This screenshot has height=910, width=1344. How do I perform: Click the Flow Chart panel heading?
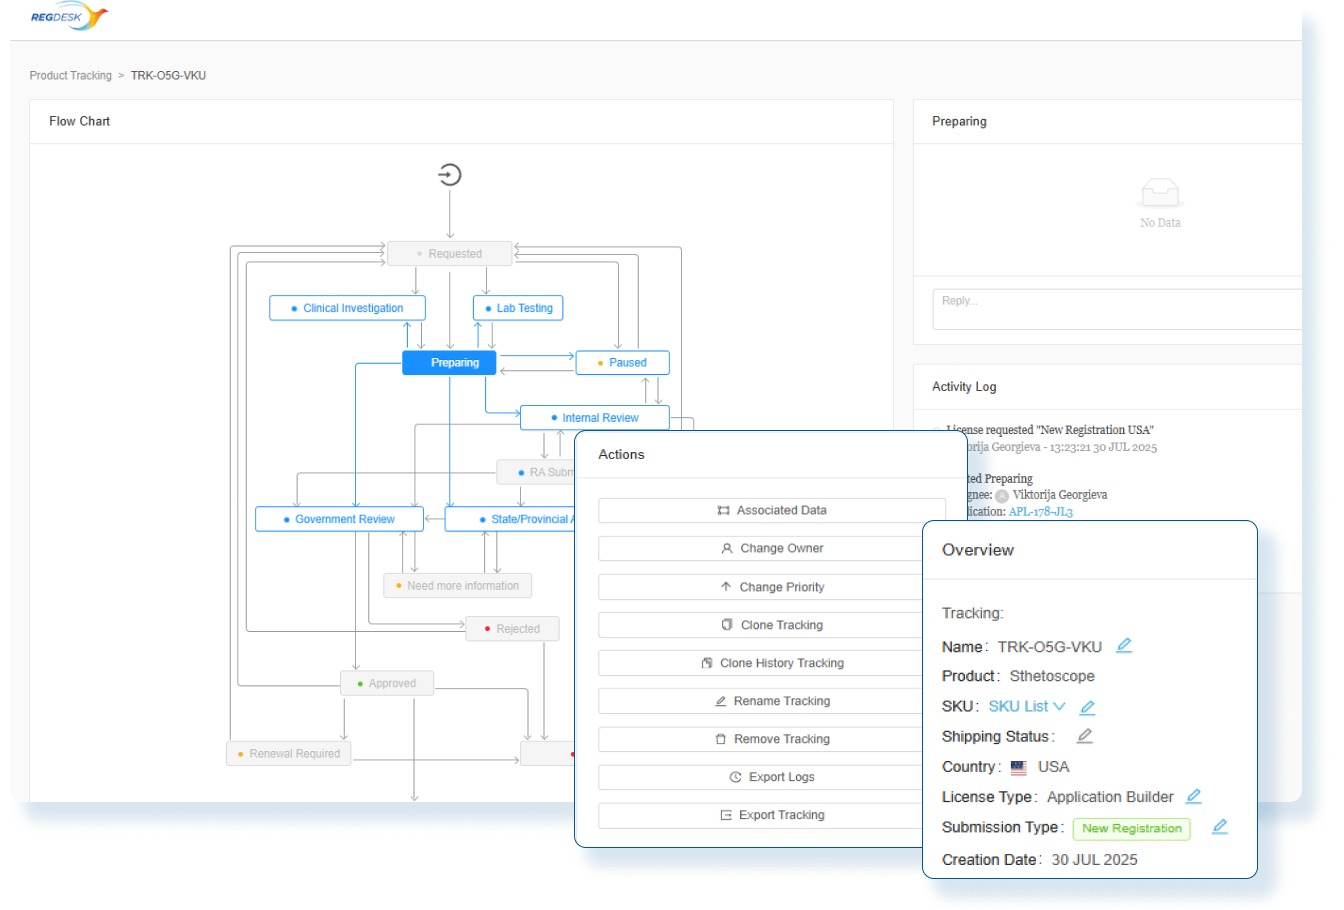pyautogui.click(x=79, y=121)
